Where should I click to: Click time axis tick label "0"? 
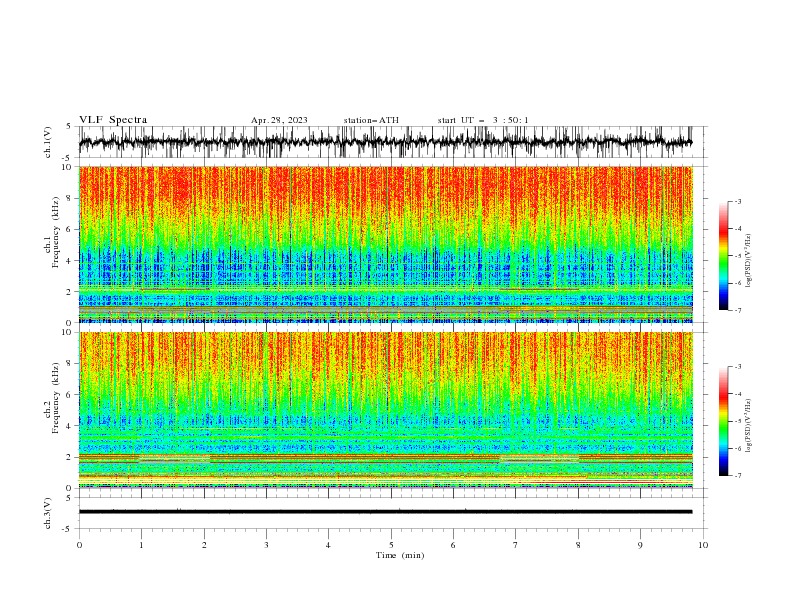[x=79, y=545]
